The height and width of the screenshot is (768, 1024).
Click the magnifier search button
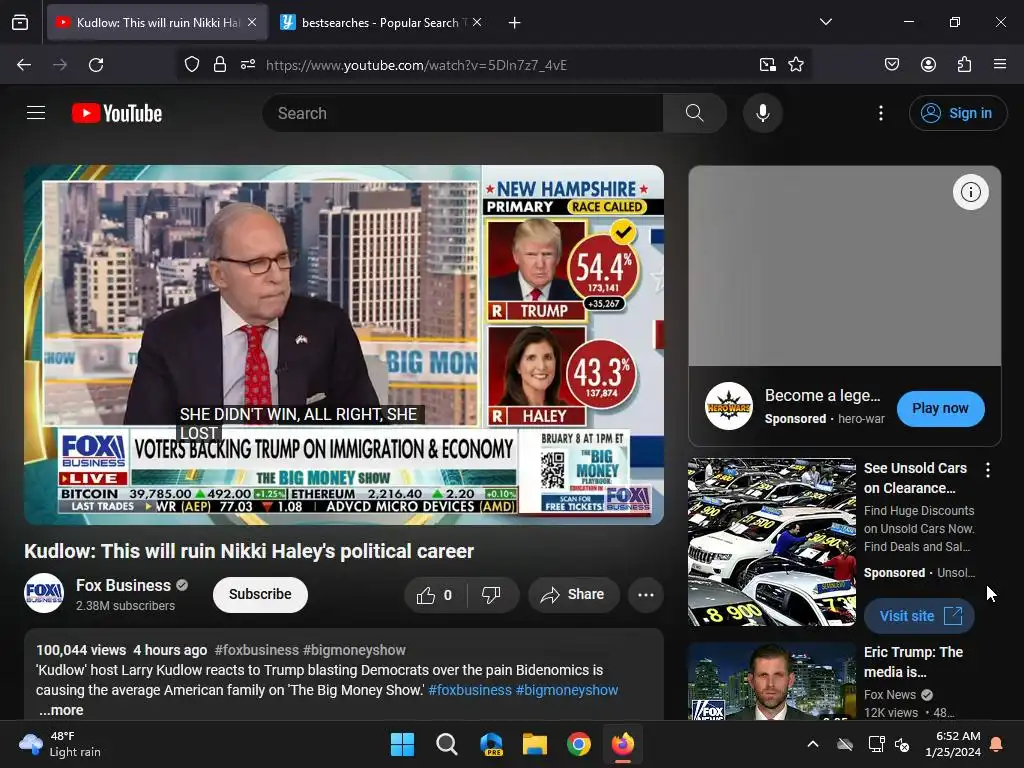coord(695,113)
